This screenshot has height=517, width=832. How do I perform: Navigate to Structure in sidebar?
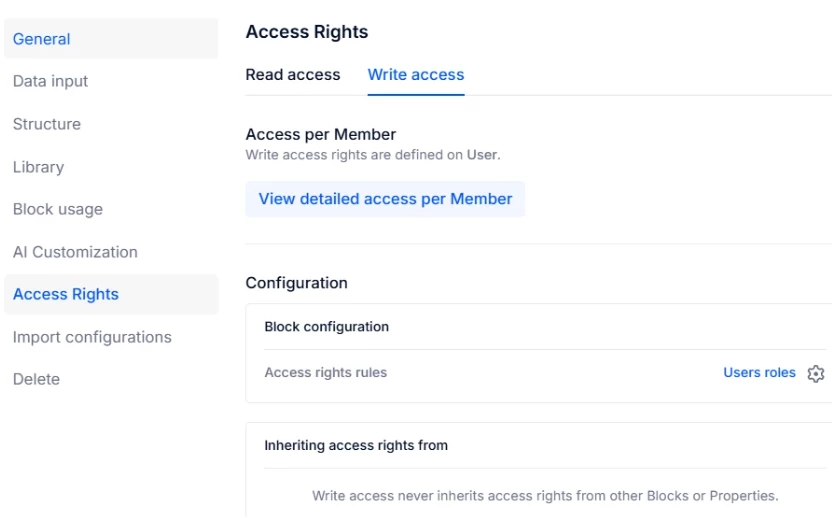point(47,124)
